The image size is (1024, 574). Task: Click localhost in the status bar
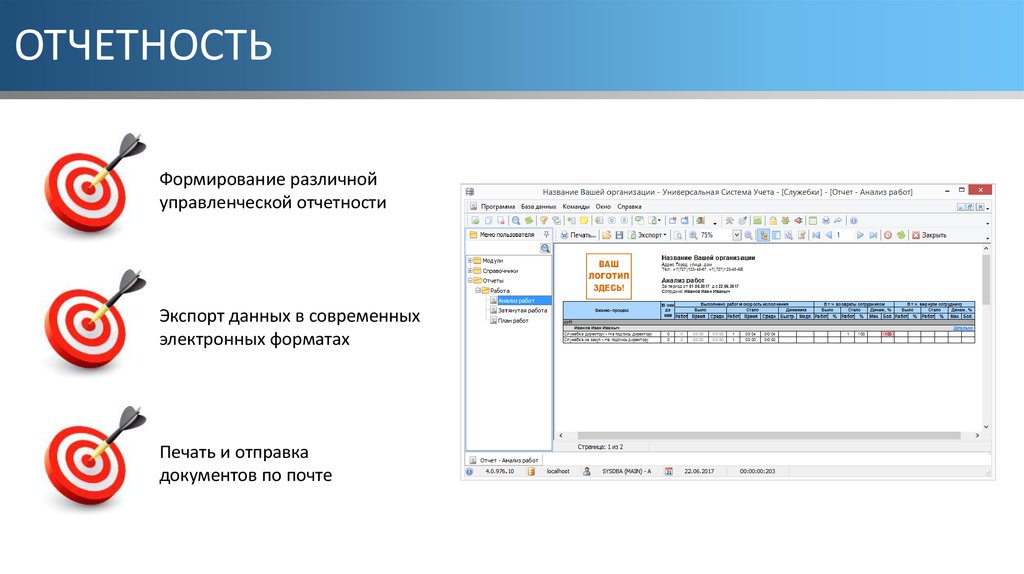(x=558, y=471)
